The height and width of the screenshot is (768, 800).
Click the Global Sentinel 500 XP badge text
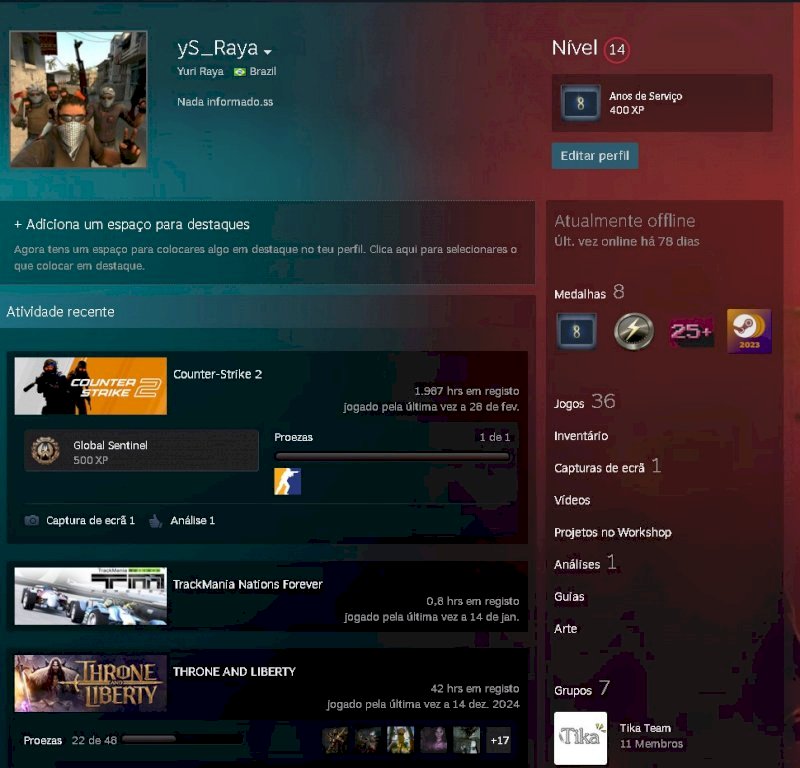pos(110,452)
